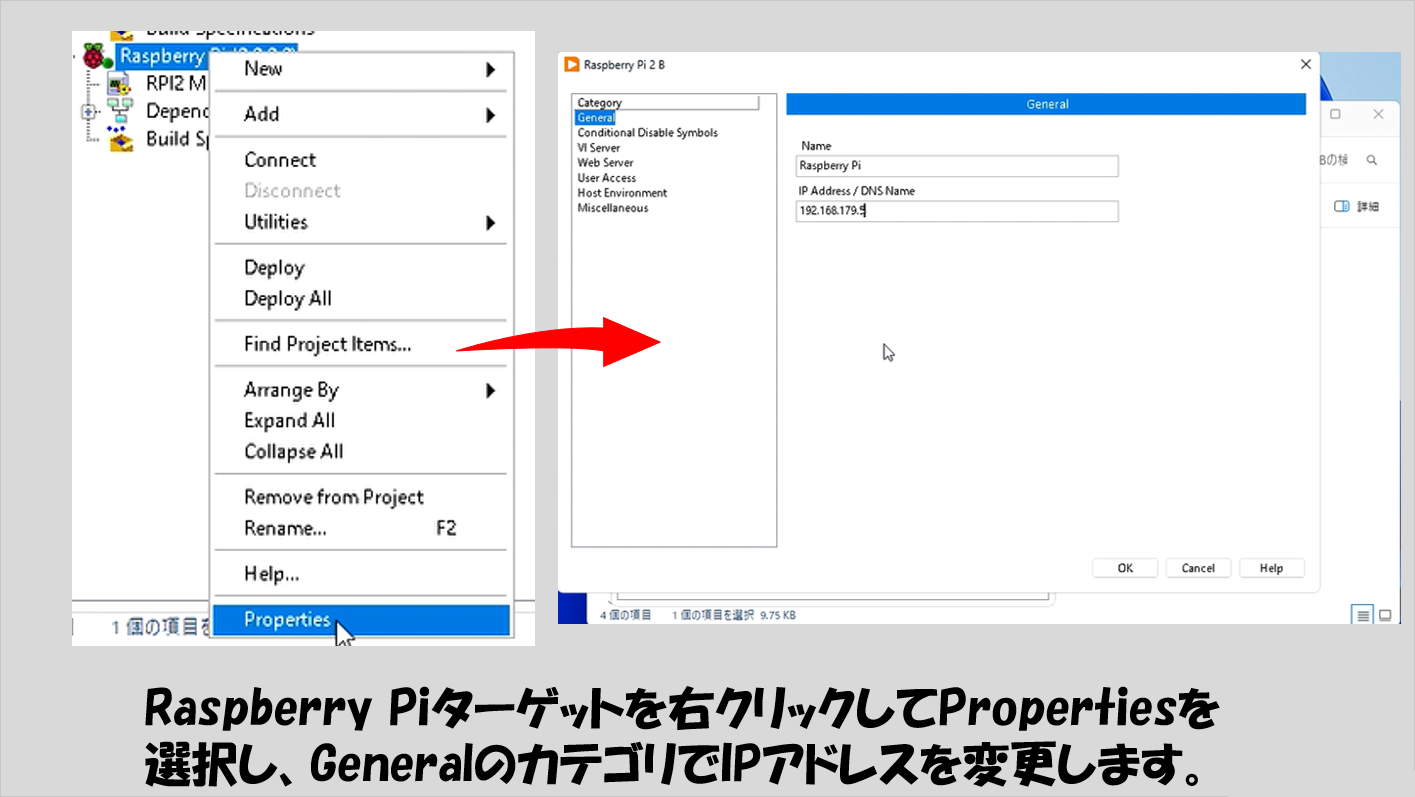Image resolution: width=1415 pixels, height=797 pixels.
Task: Close the background Explorer window
Action: (x=1380, y=115)
